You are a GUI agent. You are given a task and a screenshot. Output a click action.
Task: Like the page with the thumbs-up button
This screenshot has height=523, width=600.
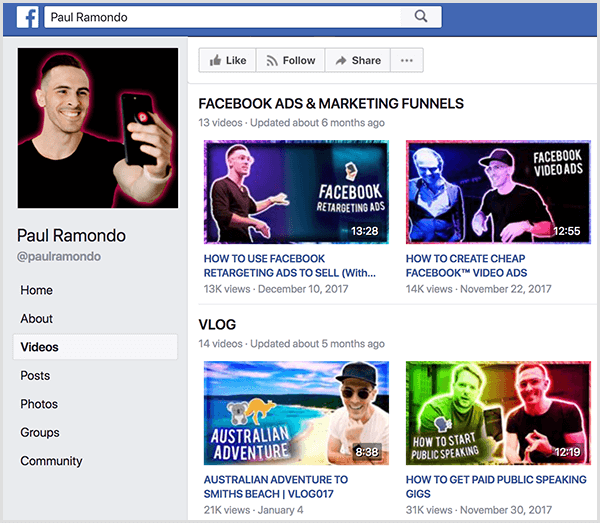tap(227, 60)
